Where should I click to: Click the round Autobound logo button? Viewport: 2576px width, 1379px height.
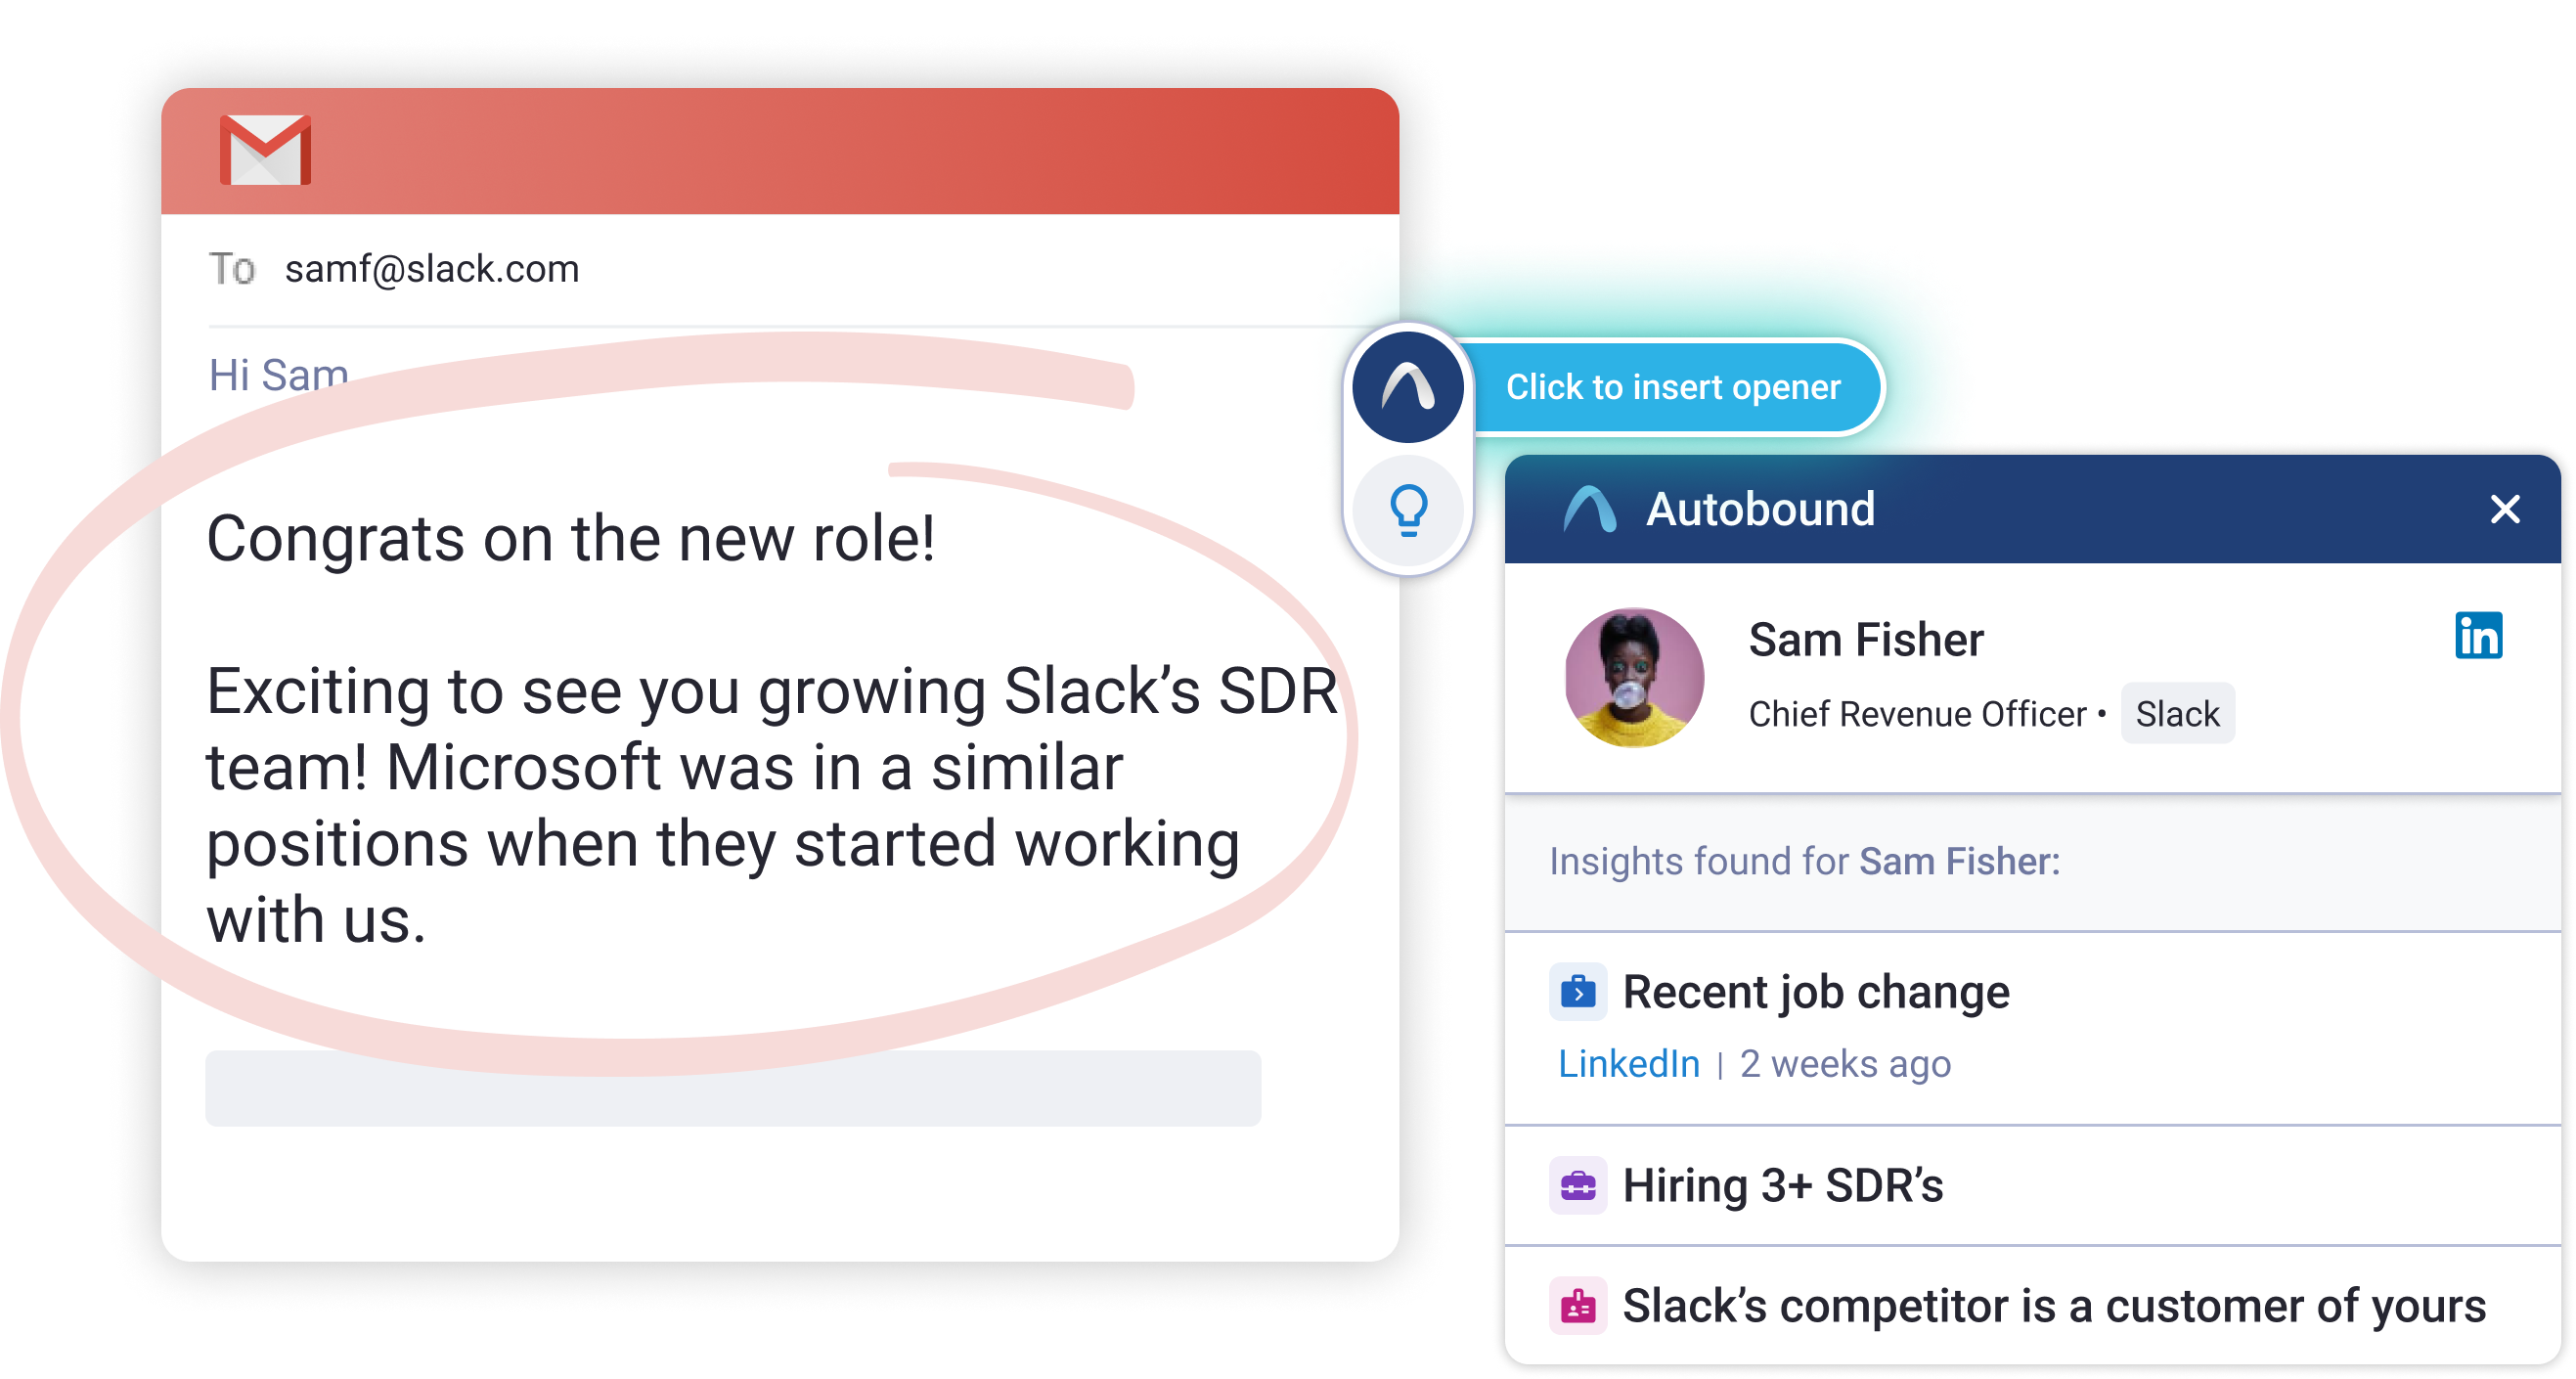coord(1408,387)
